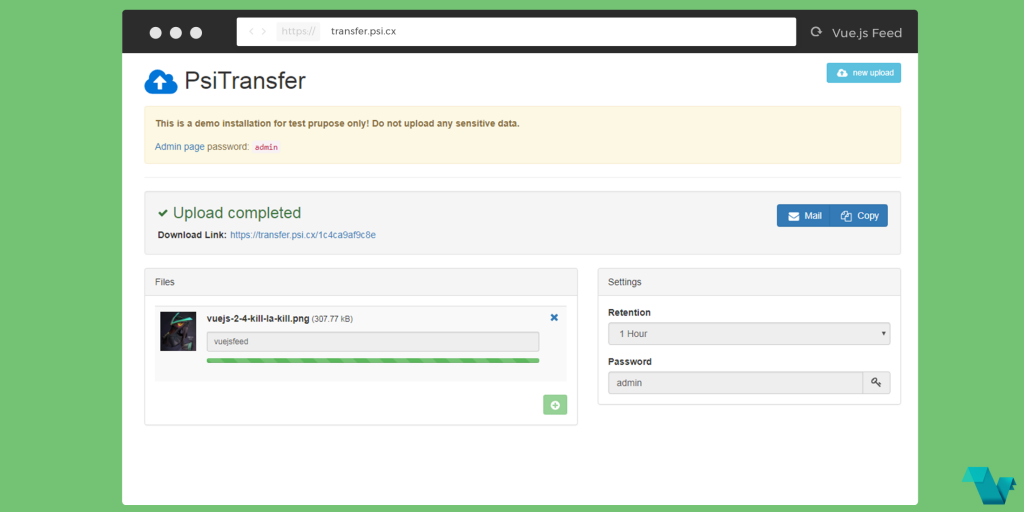Click the browser reload icon
Viewport: 1024px width, 512px height.
pyautogui.click(x=815, y=32)
